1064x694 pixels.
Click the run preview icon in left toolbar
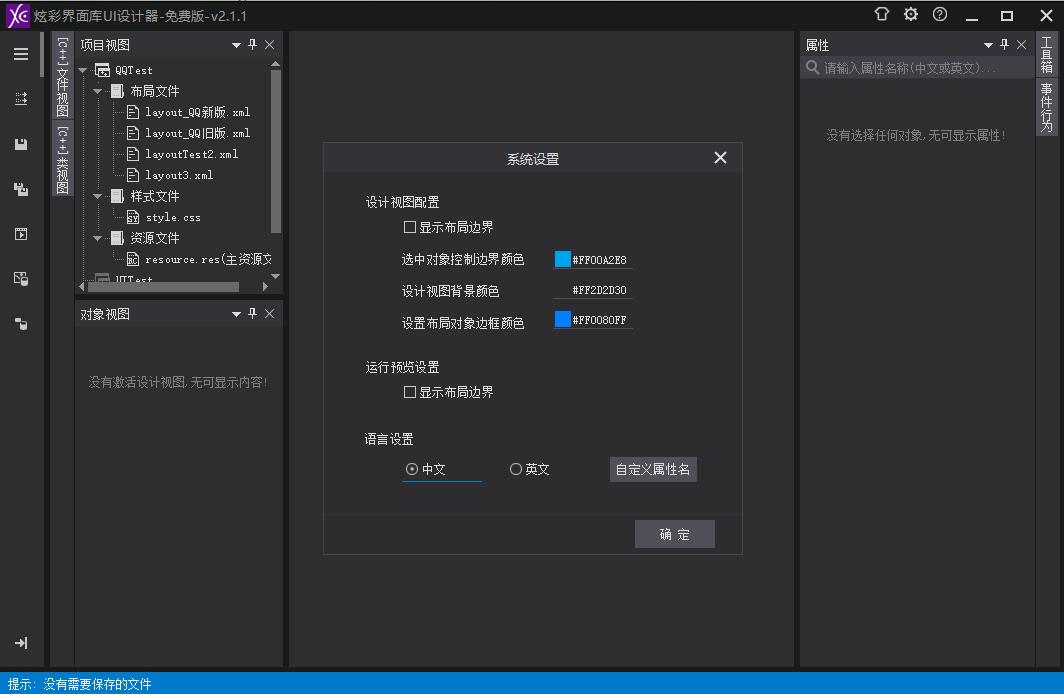point(20,234)
